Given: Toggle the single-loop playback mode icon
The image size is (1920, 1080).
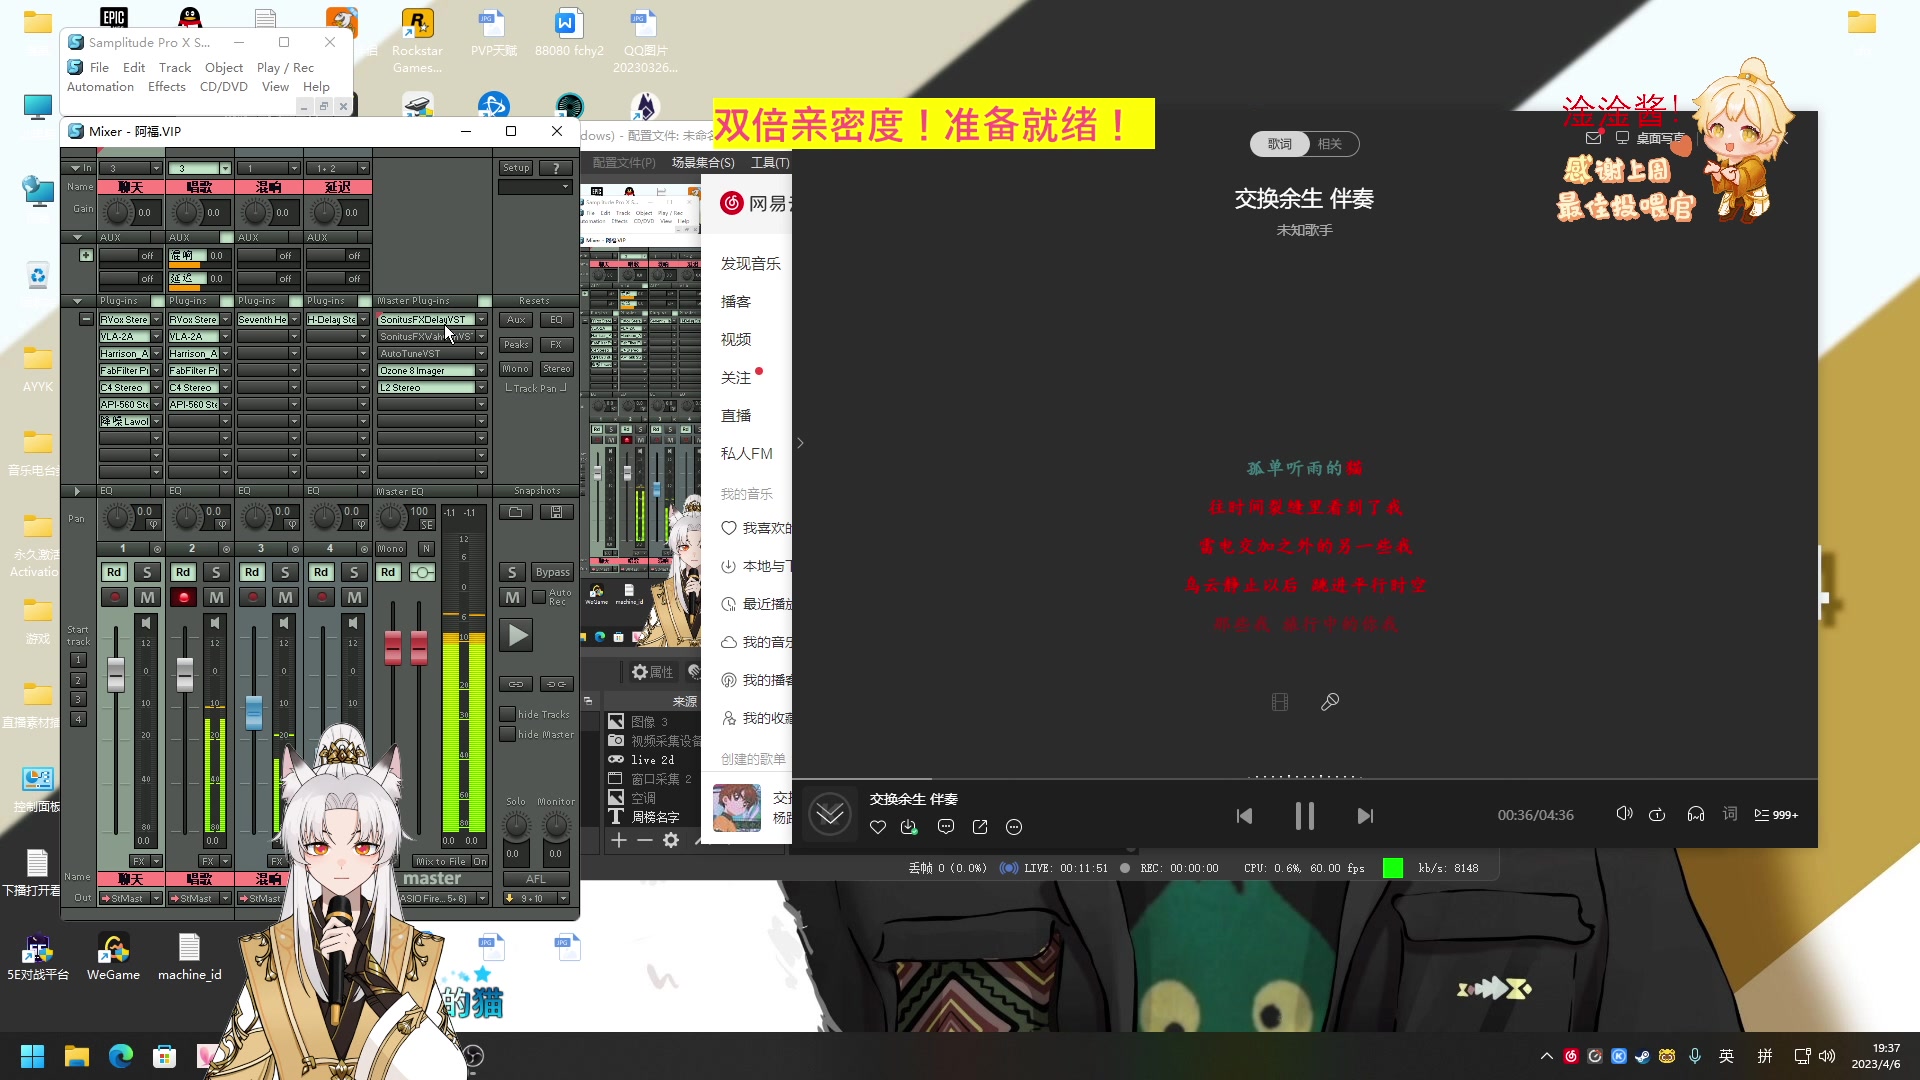Looking at the screenshot, I should (x=1657, y=814).
